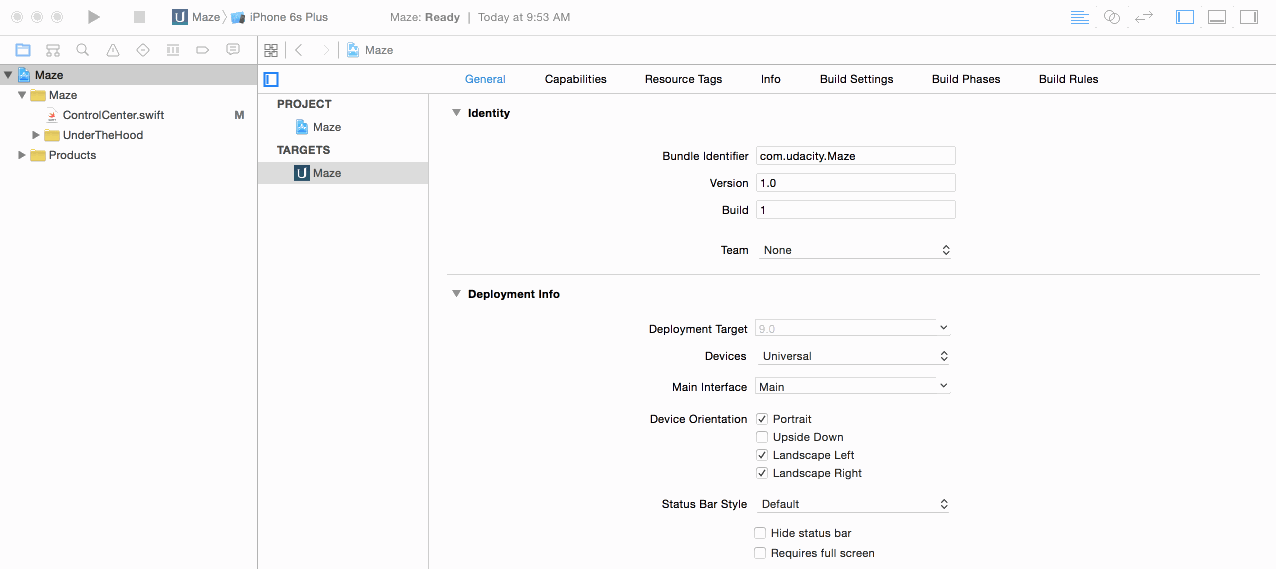This screenshot has width=1276, height=569.
Task: Collapse the Maze group folder
Action: pyautogui.click(x=22, y=95)
